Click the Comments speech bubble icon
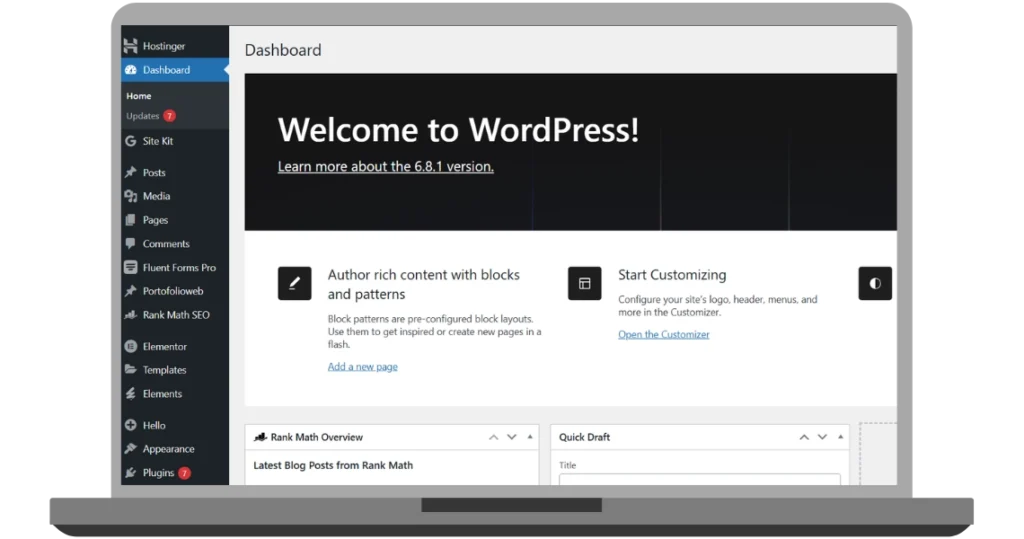 coord(131,244)
